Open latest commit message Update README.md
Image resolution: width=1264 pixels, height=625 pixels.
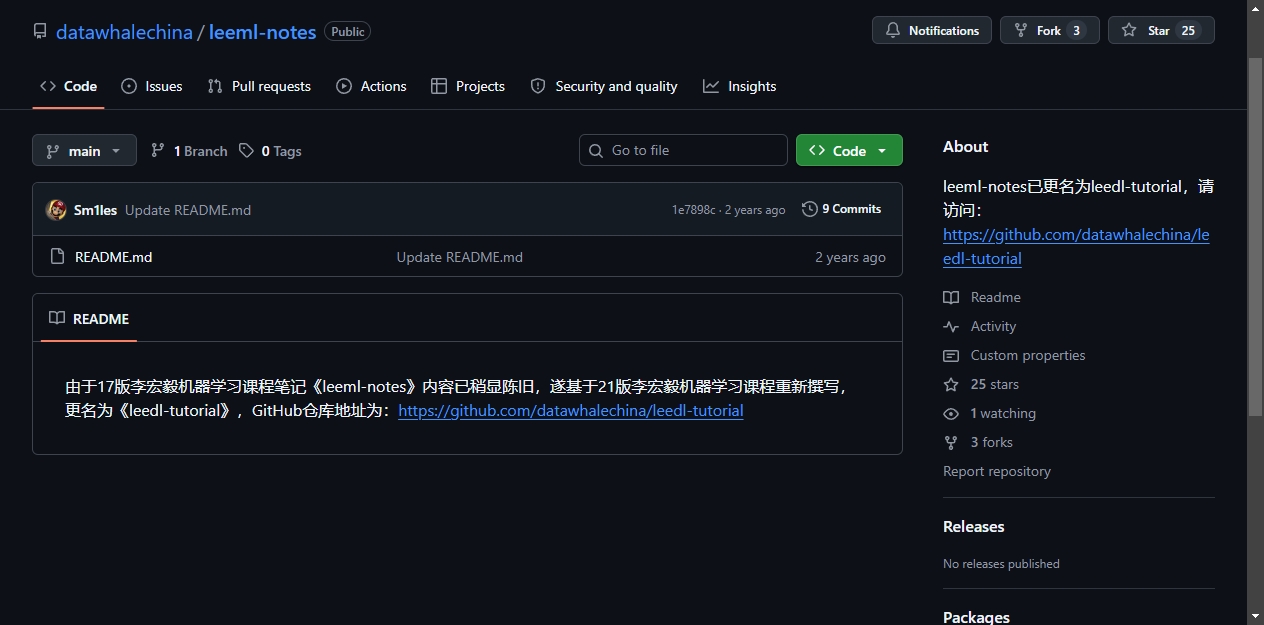[188, 210]
